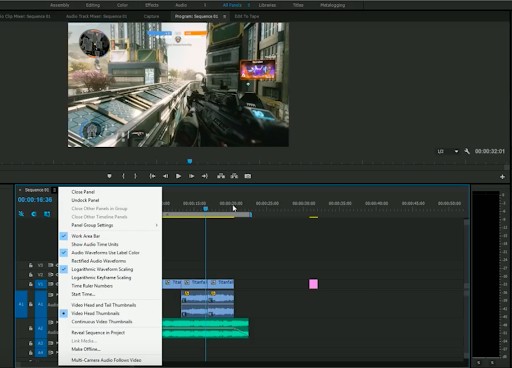This screenshot has height=368, width=512.
Task: Switch to the Color workspace
Action: click(122, 5)
